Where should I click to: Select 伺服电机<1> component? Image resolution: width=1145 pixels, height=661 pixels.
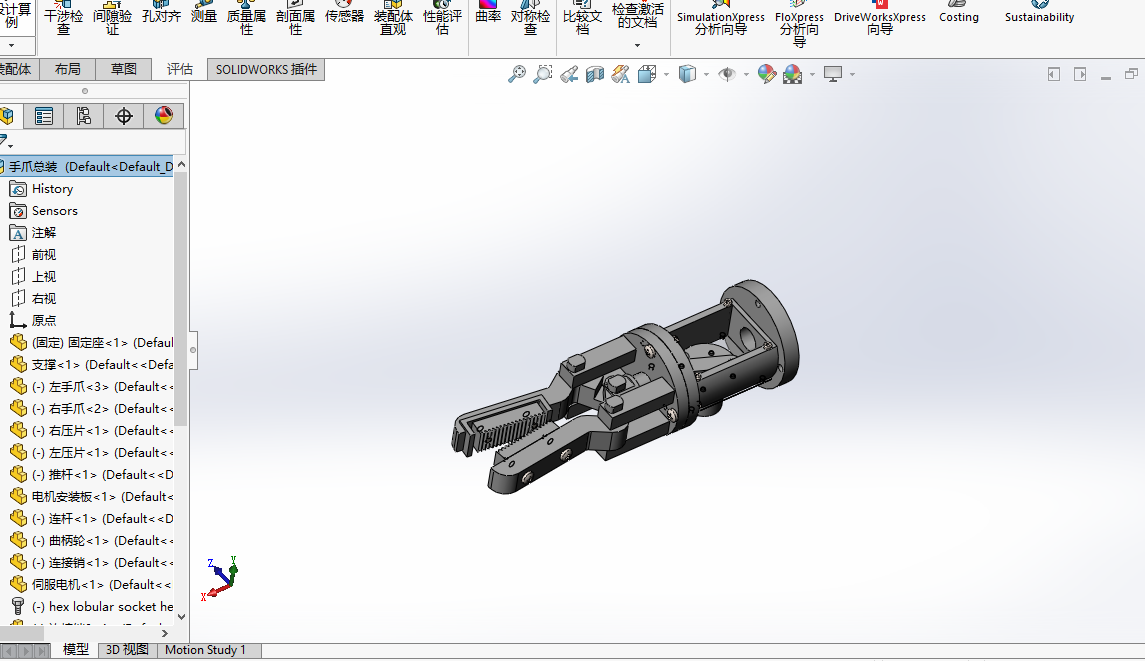[91, 584]
